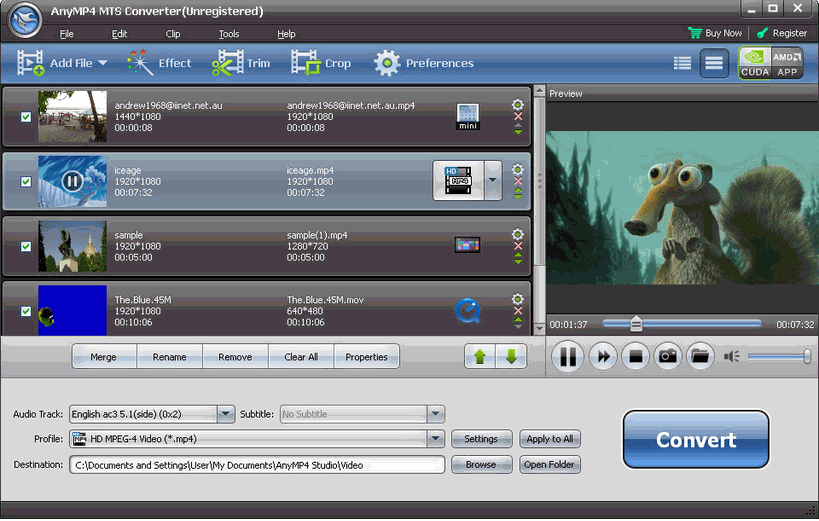The height and width of the screenshot is (521, 819).
Task: Click Apply to All button
Action: 549,439
